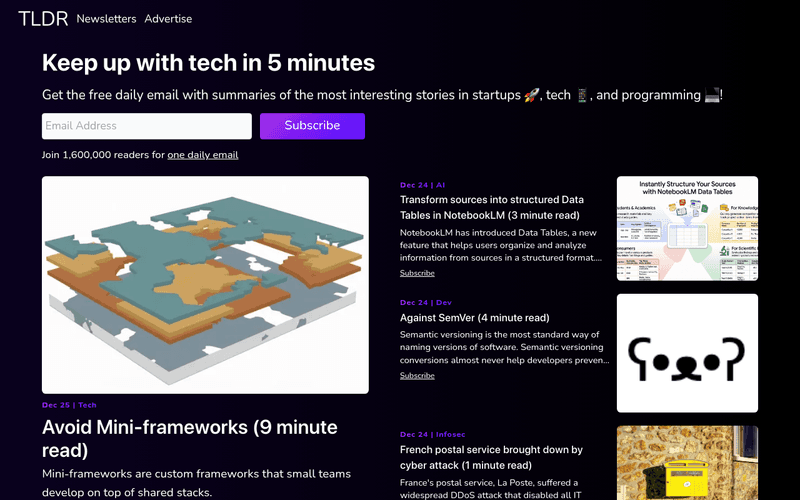Screen dimensions: 800x500
Task: Select the "Dec 24 | Dev" label
Action: [426, 302]
